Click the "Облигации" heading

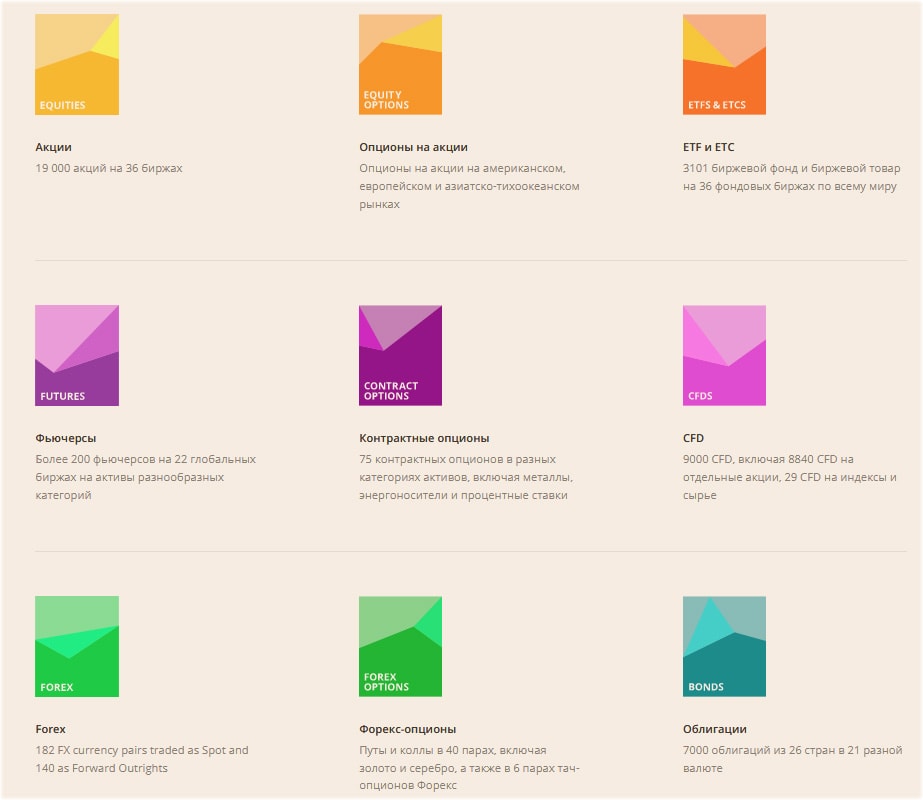click(x=714, y=729)
